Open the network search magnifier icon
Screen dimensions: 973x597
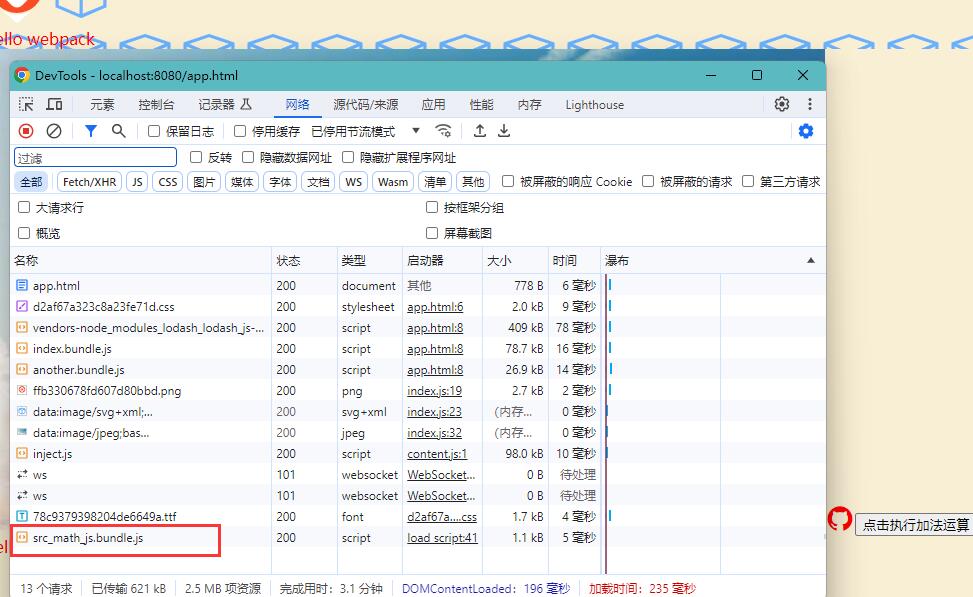pyautogui.click(x=119, y=131)
